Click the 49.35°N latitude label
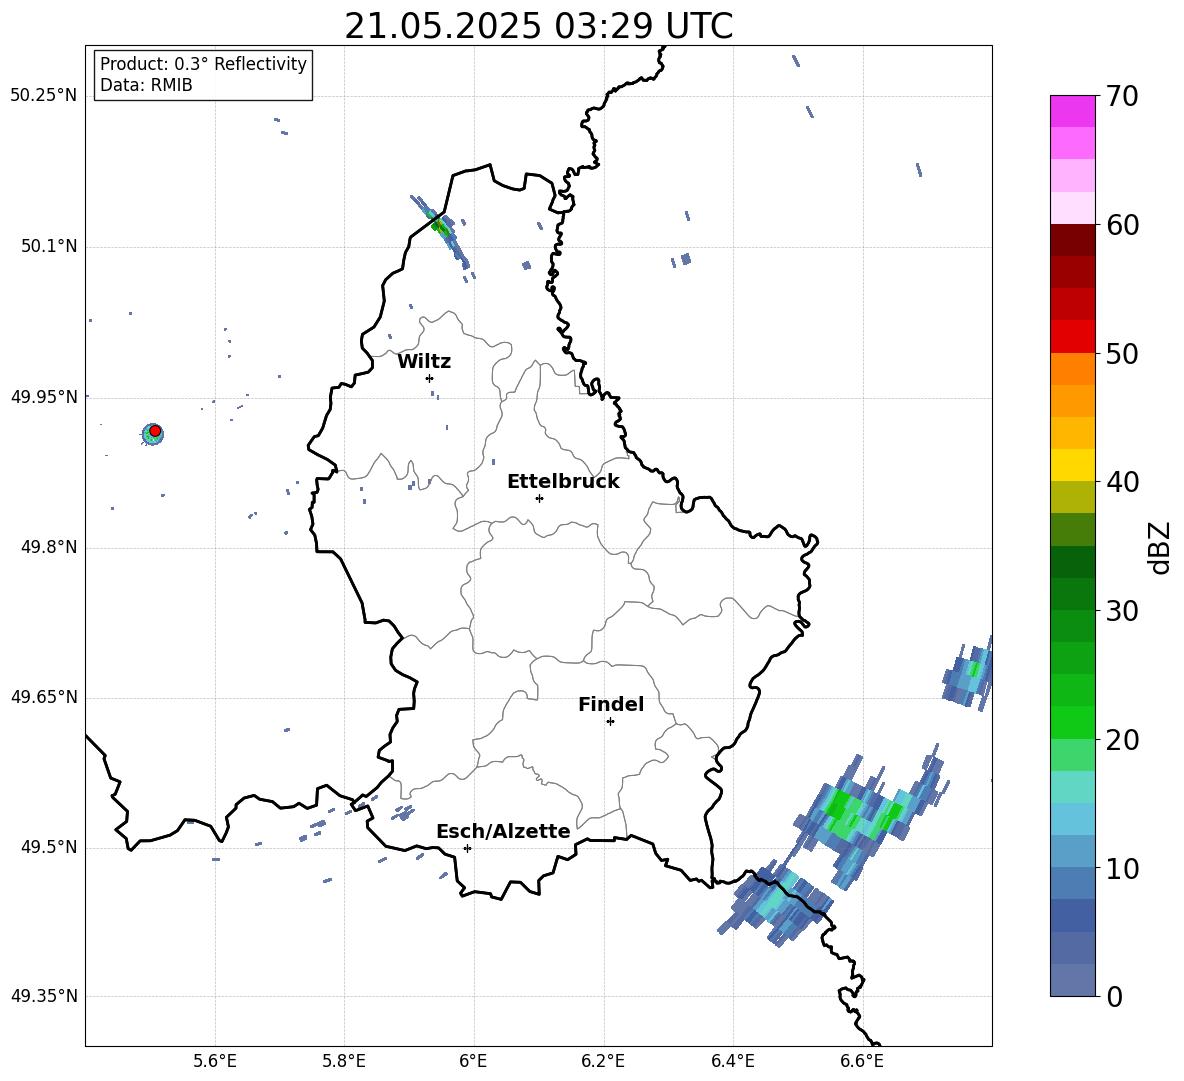The width and height of the screenshot is (1184, 1081). [x=44, y=996]
